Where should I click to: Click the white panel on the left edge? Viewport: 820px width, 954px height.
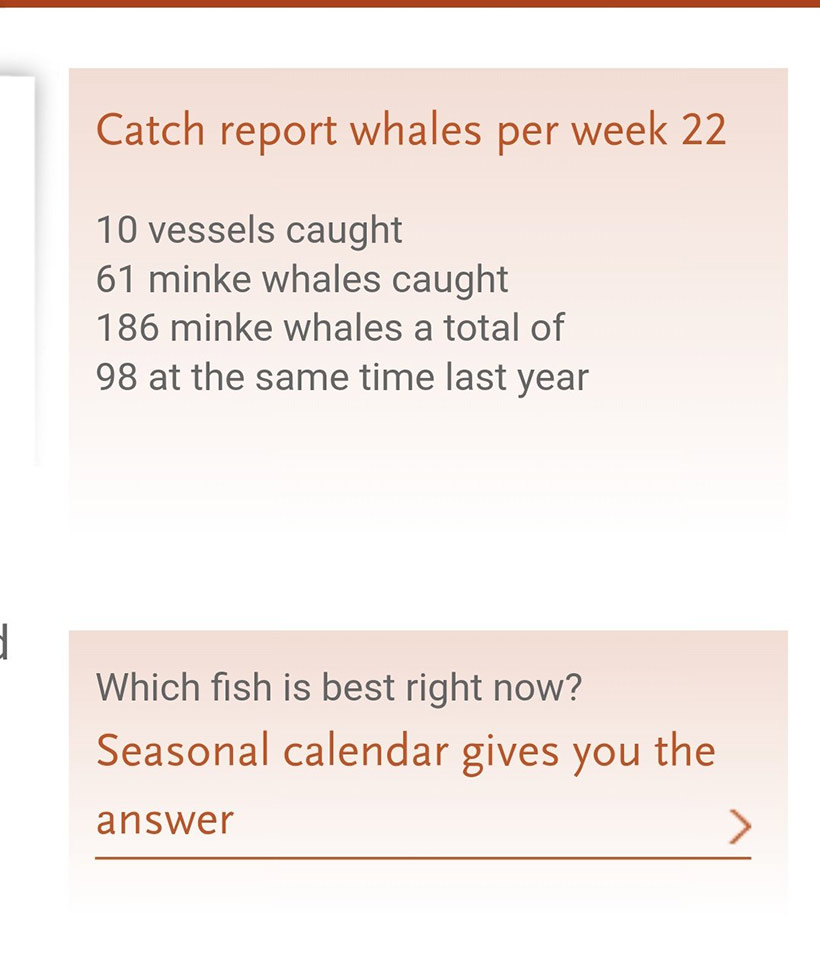pos(17,270)
